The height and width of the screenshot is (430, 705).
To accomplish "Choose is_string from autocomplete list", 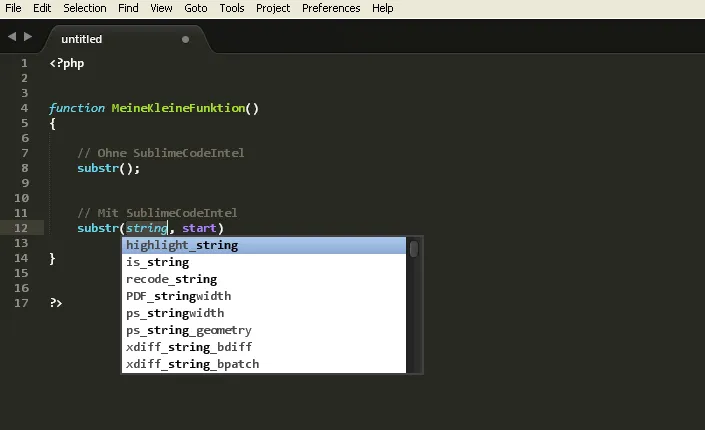I will [x=264, y=262].
